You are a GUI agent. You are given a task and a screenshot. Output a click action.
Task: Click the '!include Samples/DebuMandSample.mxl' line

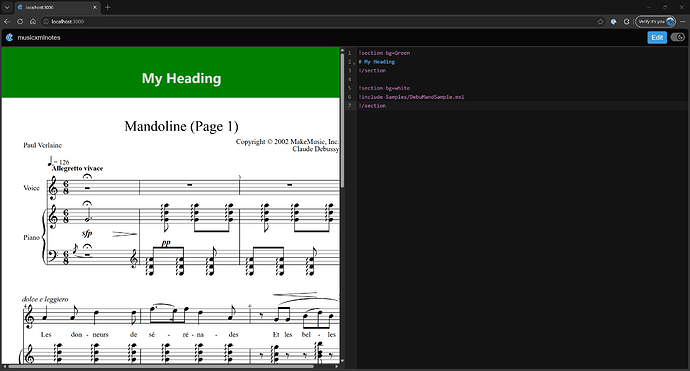(x=411, y=97)
